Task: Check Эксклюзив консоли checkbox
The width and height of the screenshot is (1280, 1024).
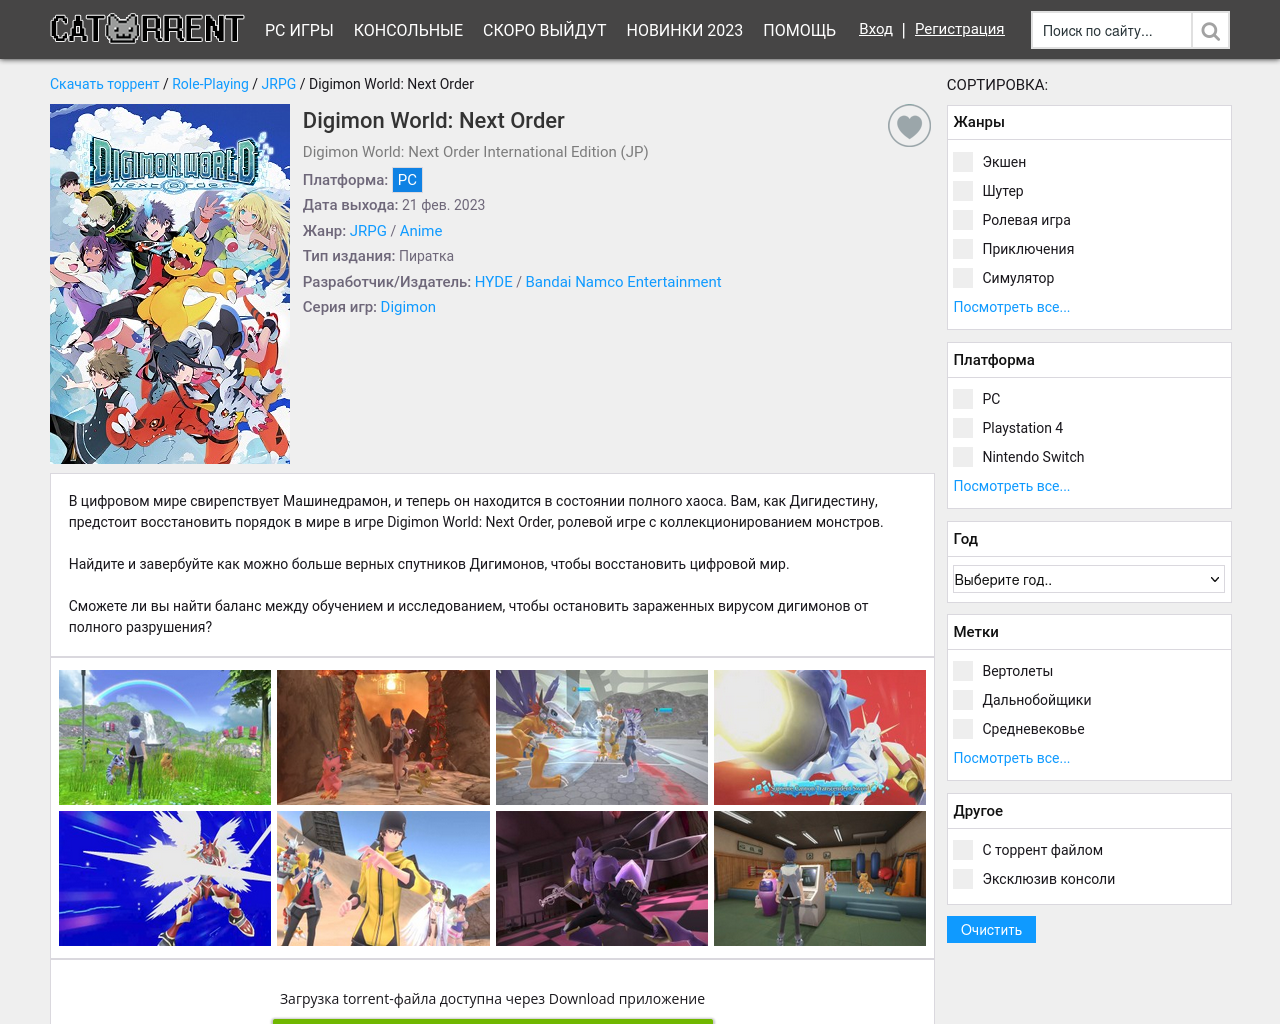Action: (x=963, y=879)
